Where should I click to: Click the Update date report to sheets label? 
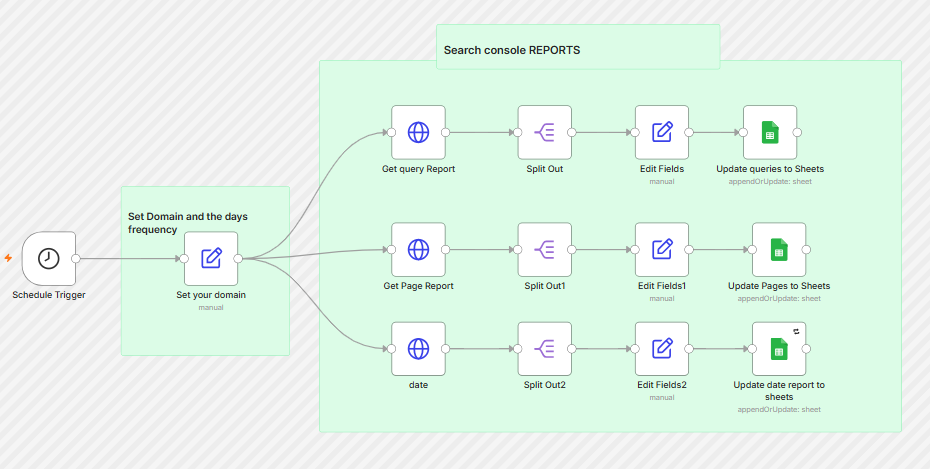pos(779,391)
